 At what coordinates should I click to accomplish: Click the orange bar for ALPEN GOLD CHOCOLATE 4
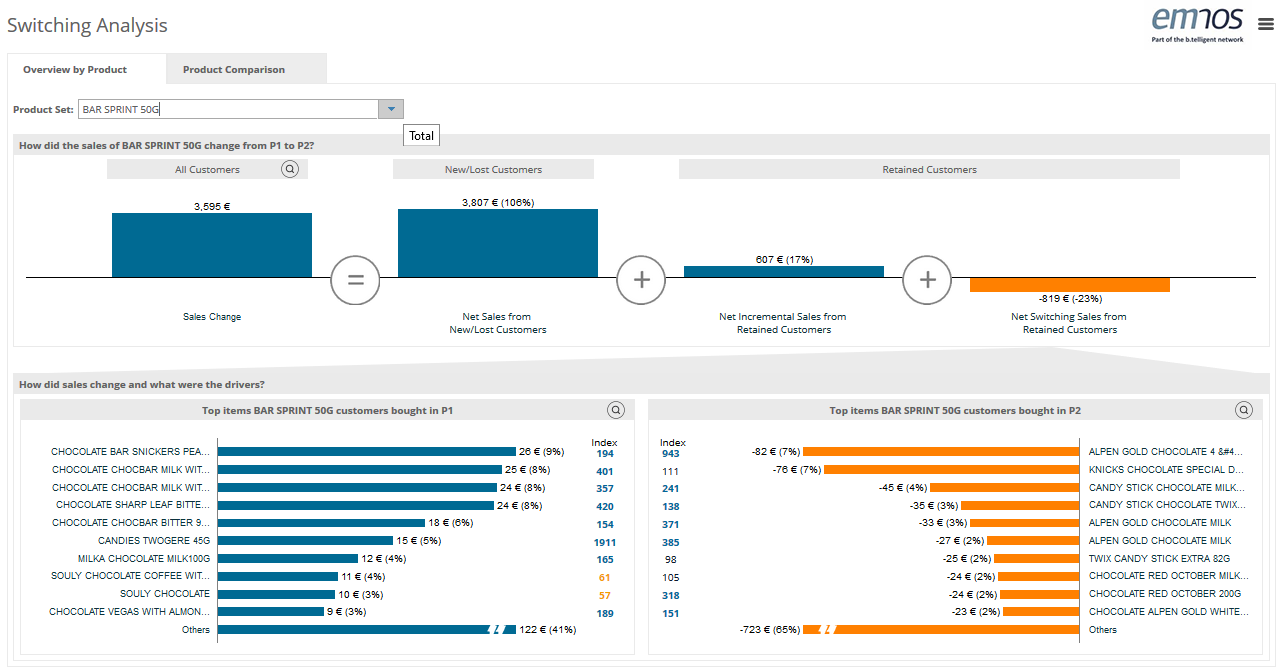pyautogui.click(x=941, y=452)
